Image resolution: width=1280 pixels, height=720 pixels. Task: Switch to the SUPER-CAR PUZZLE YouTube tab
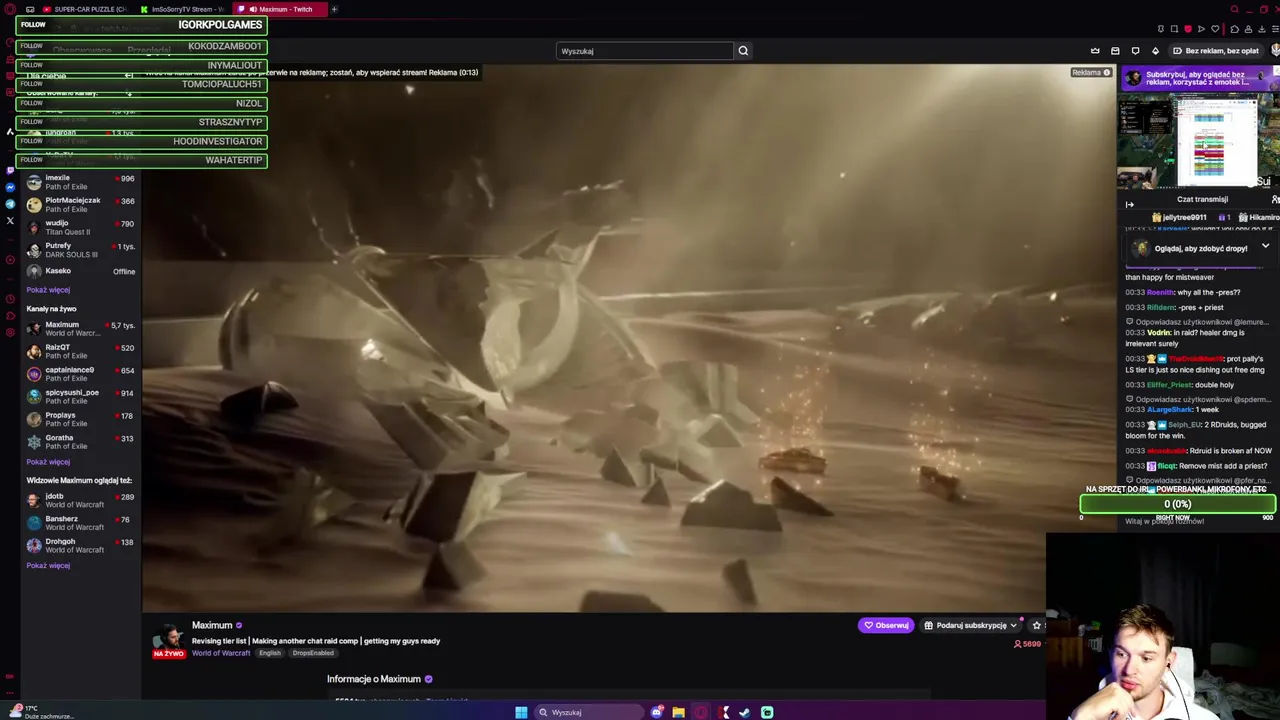(x=83, y=9)
